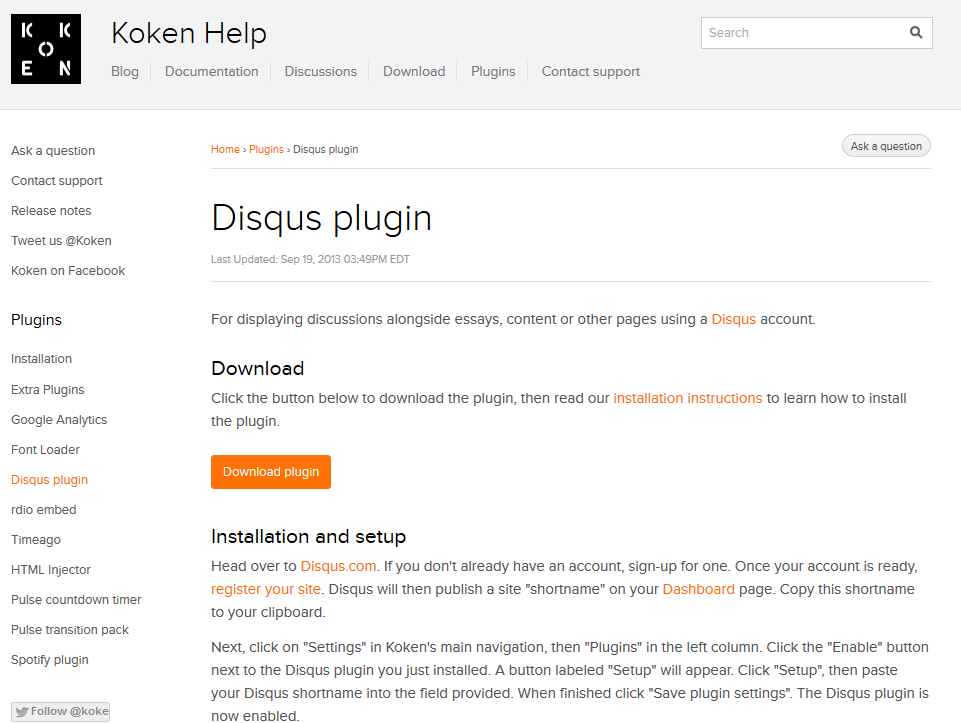Screen dimensions: 961x723
Task: Open the Dashboard link
Action: tap(698, 589)
